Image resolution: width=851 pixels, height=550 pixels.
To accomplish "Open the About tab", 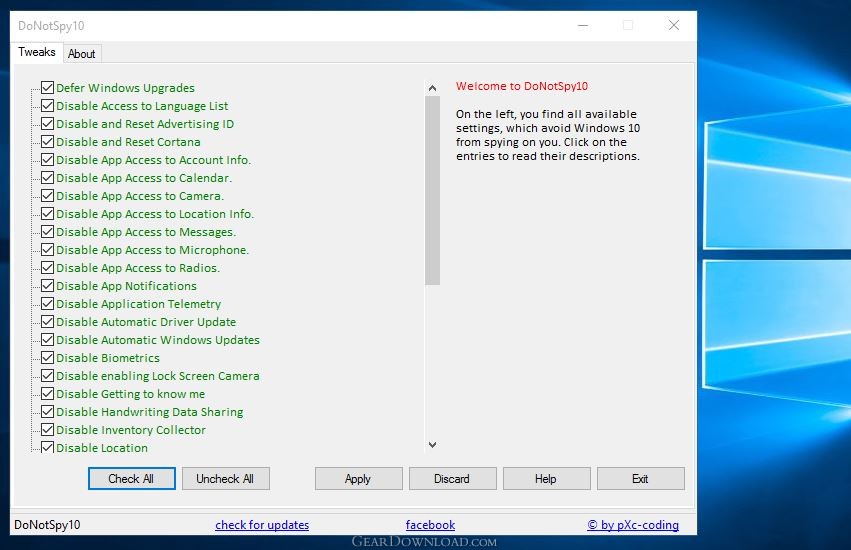I will click(81, 54).
